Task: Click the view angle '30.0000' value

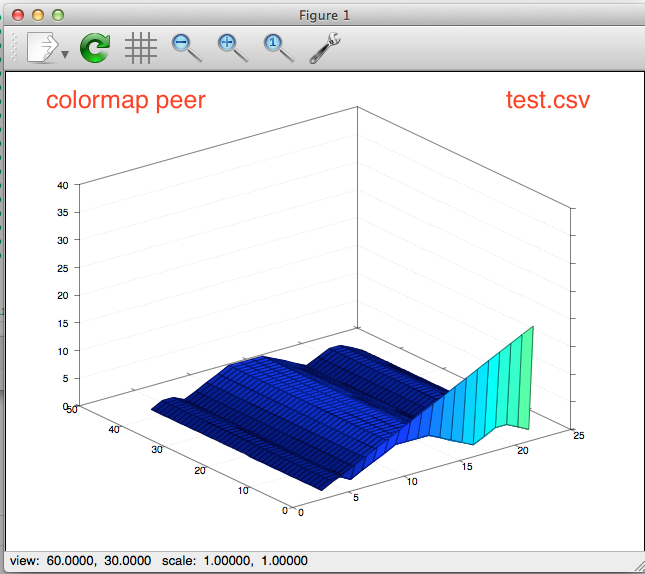Action: point(128,560)
